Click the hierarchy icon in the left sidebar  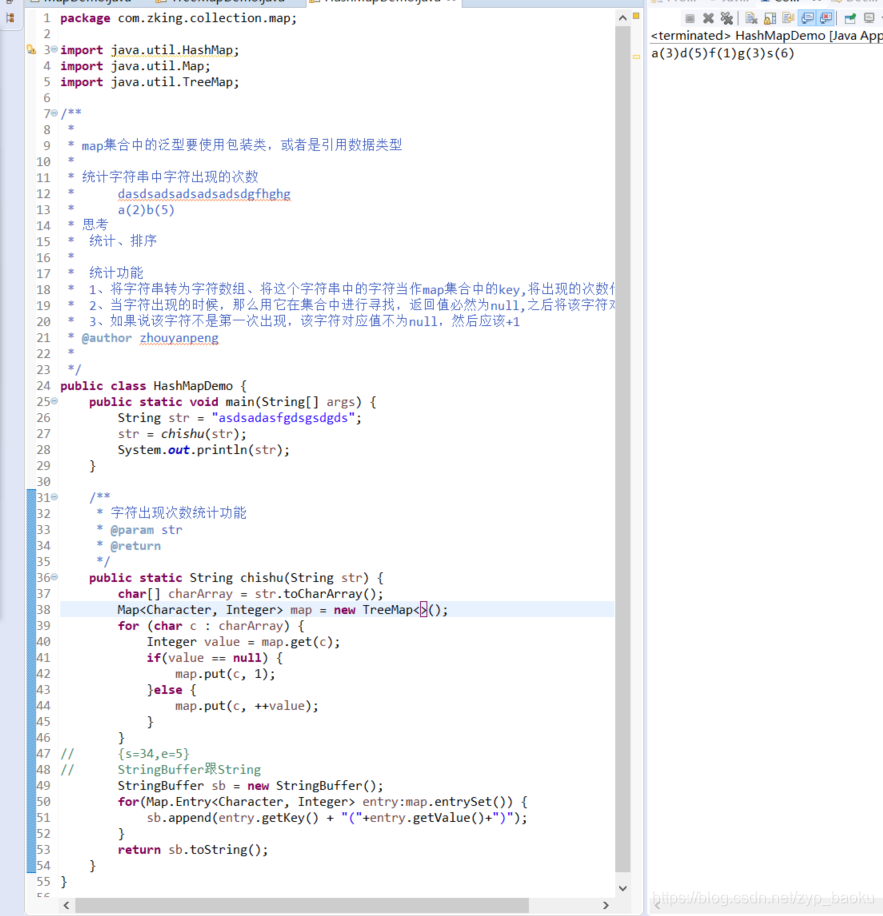coord(10,18)
